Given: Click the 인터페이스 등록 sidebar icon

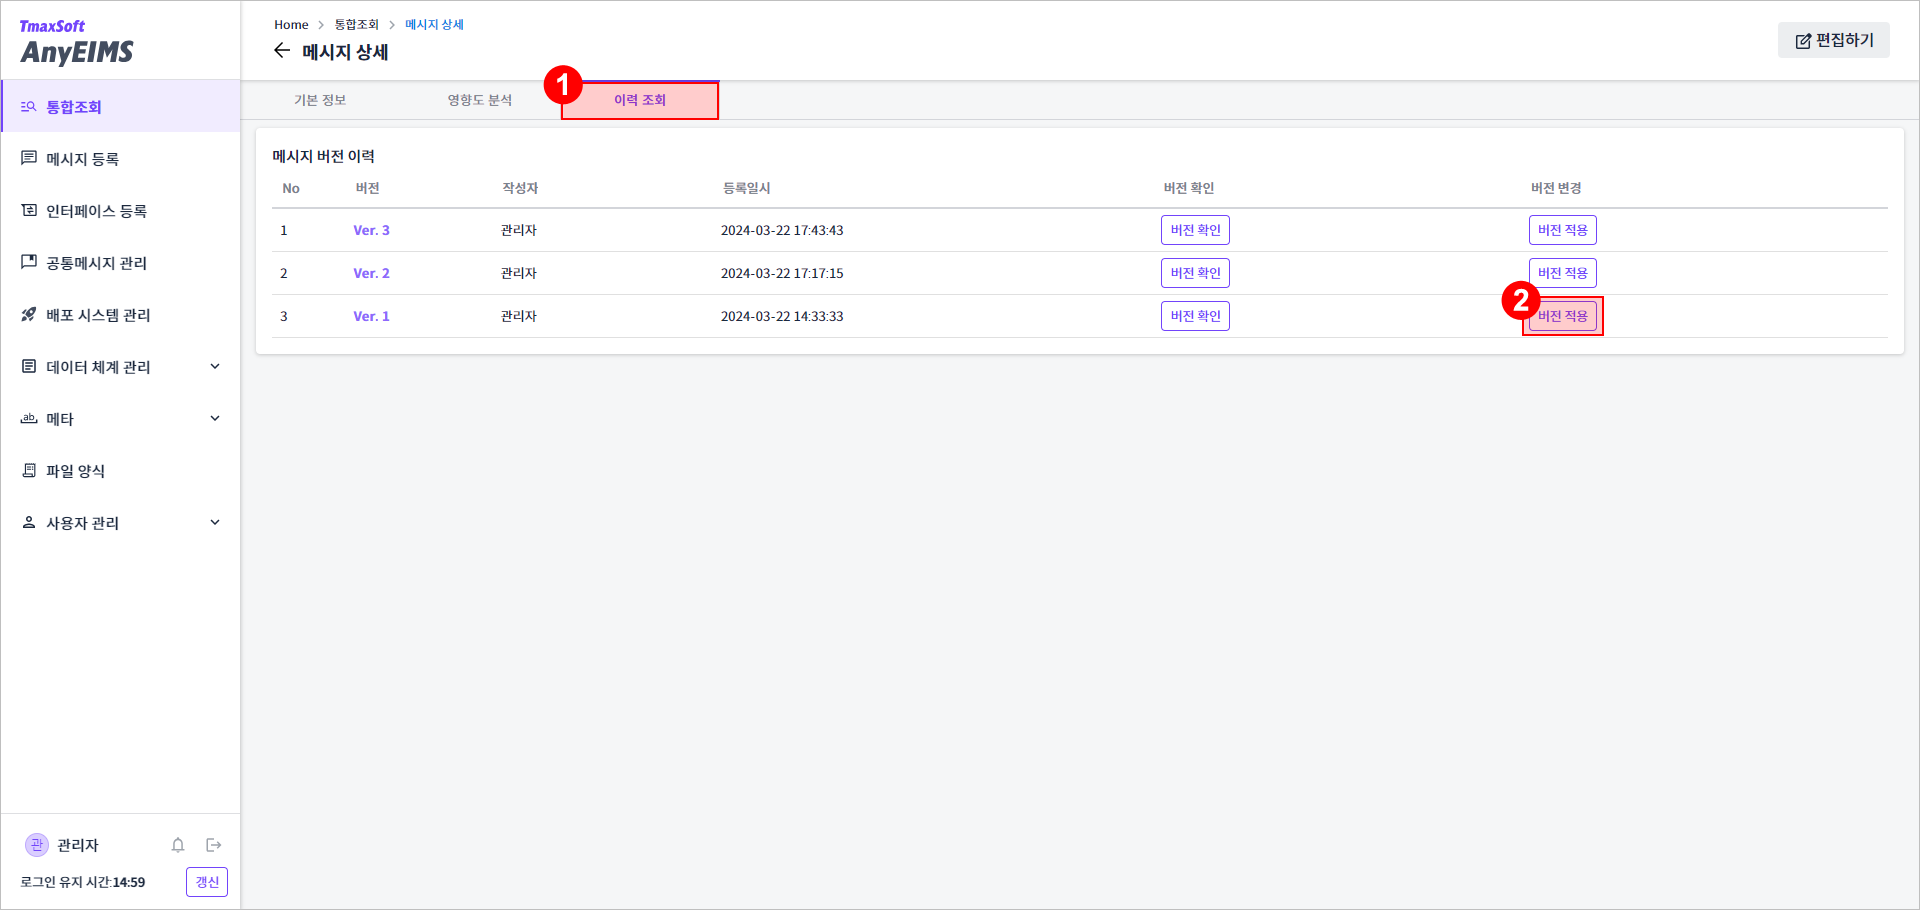Looking at the screenshot, I should click(29, 210).
